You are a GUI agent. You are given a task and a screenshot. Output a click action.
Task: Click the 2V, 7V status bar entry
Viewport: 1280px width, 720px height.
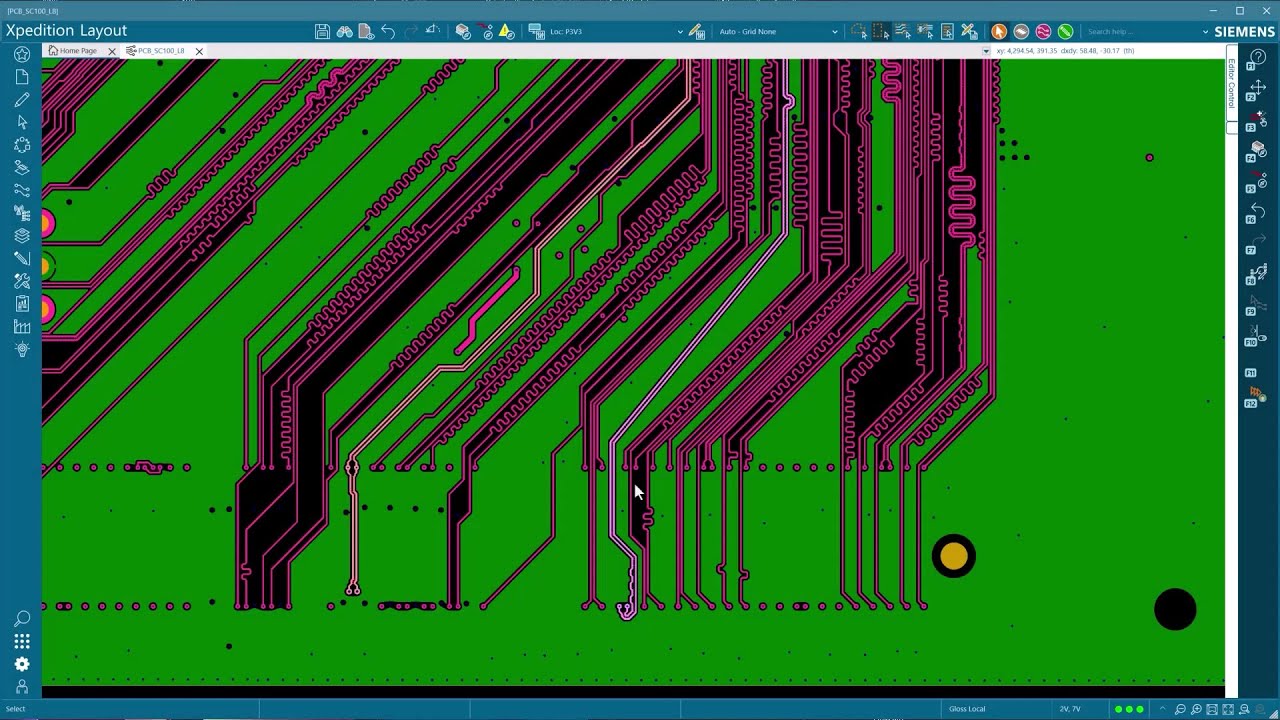(1070, 709)
